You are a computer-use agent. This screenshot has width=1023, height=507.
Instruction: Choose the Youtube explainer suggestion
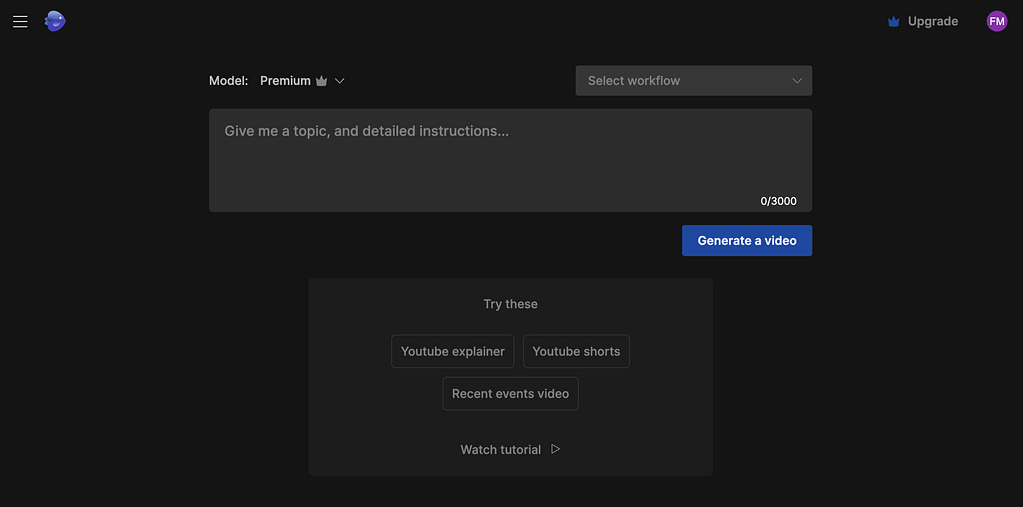click(x=453, y=351)
